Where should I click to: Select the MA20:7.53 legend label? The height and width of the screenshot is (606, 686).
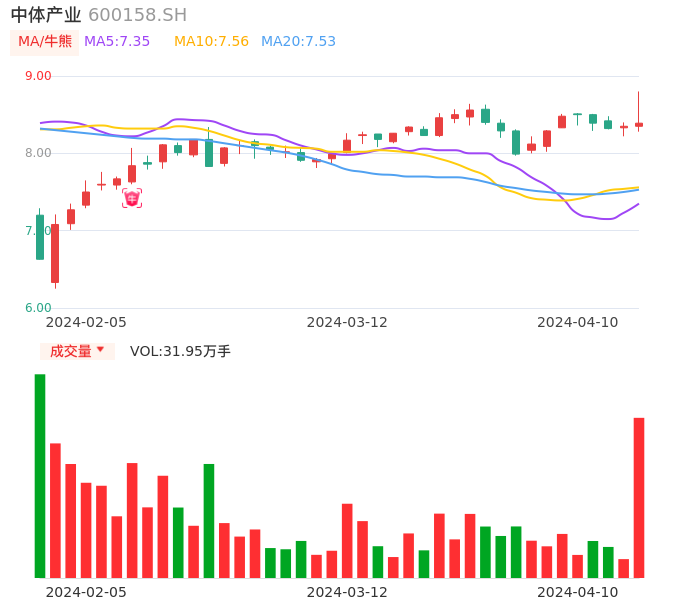(298, 42)
